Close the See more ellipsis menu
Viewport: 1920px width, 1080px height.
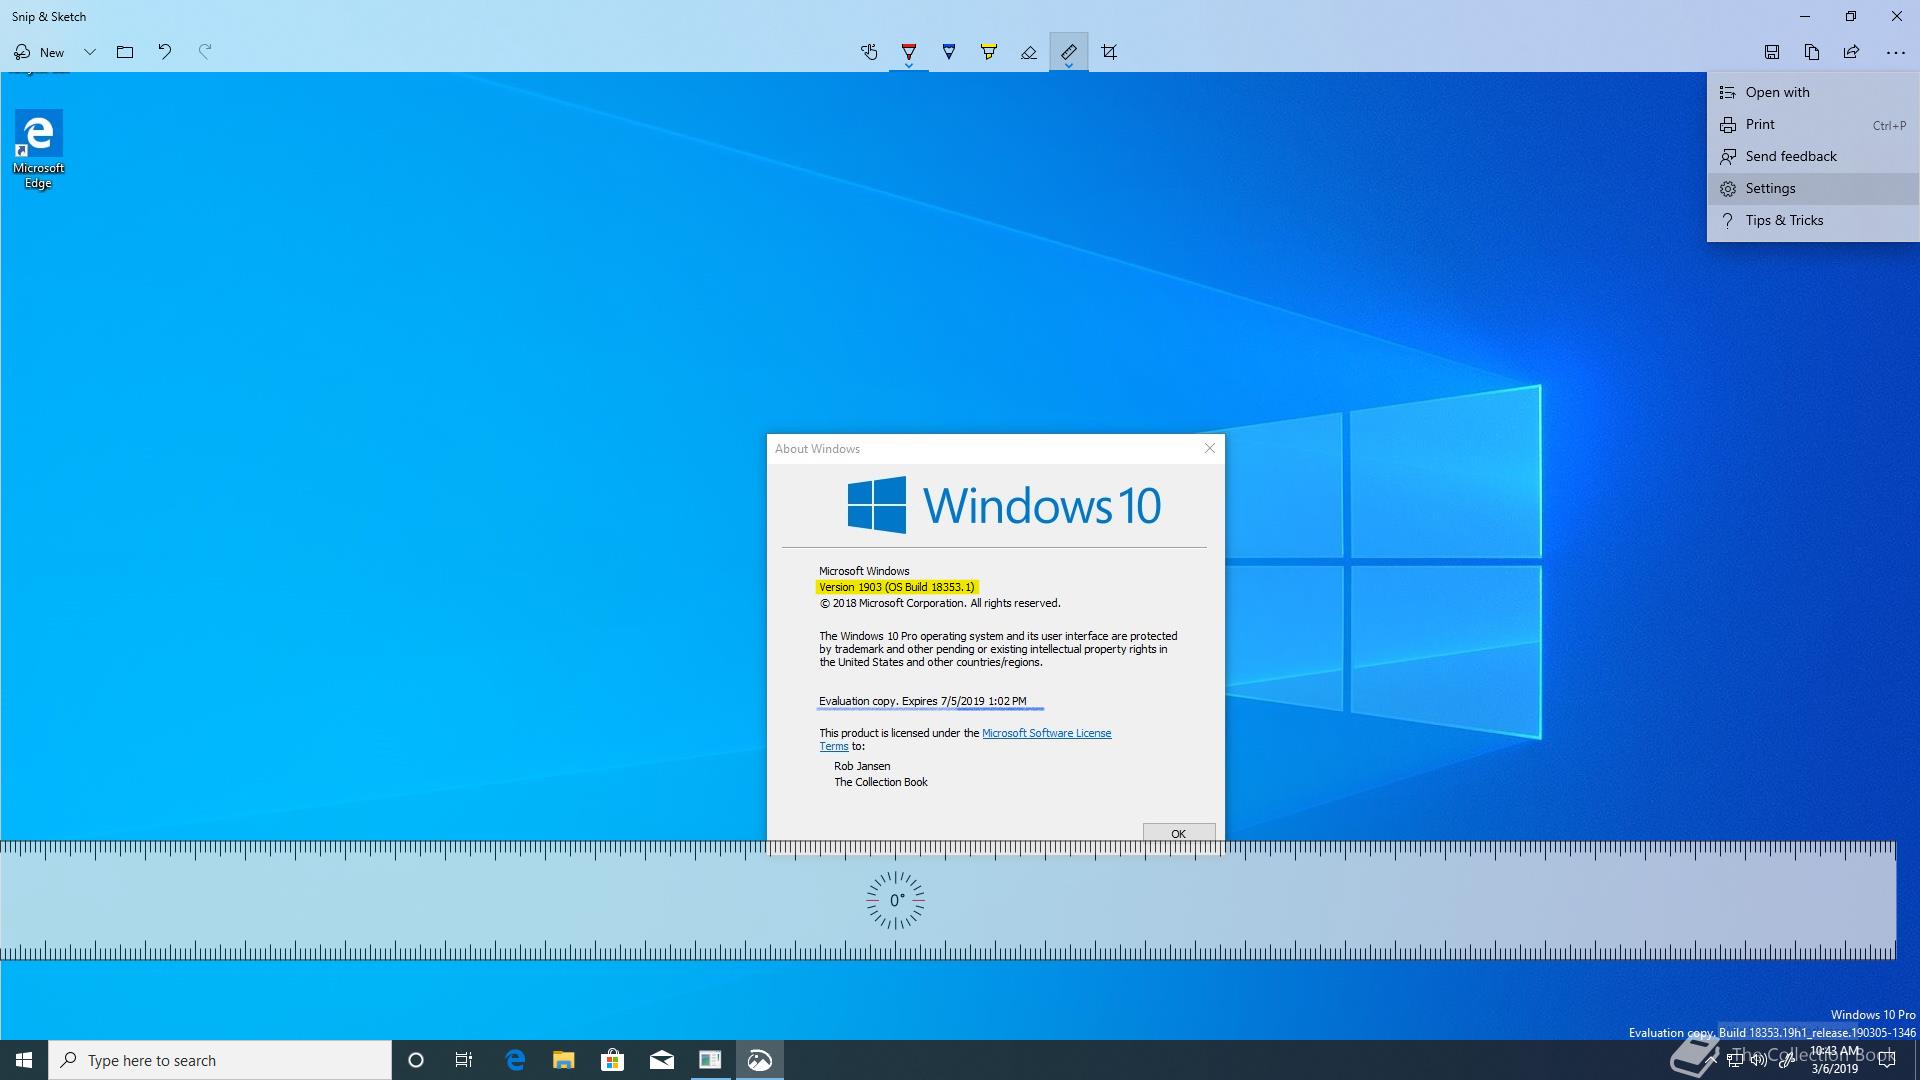pyautogui.click(x=1895, y=52)
